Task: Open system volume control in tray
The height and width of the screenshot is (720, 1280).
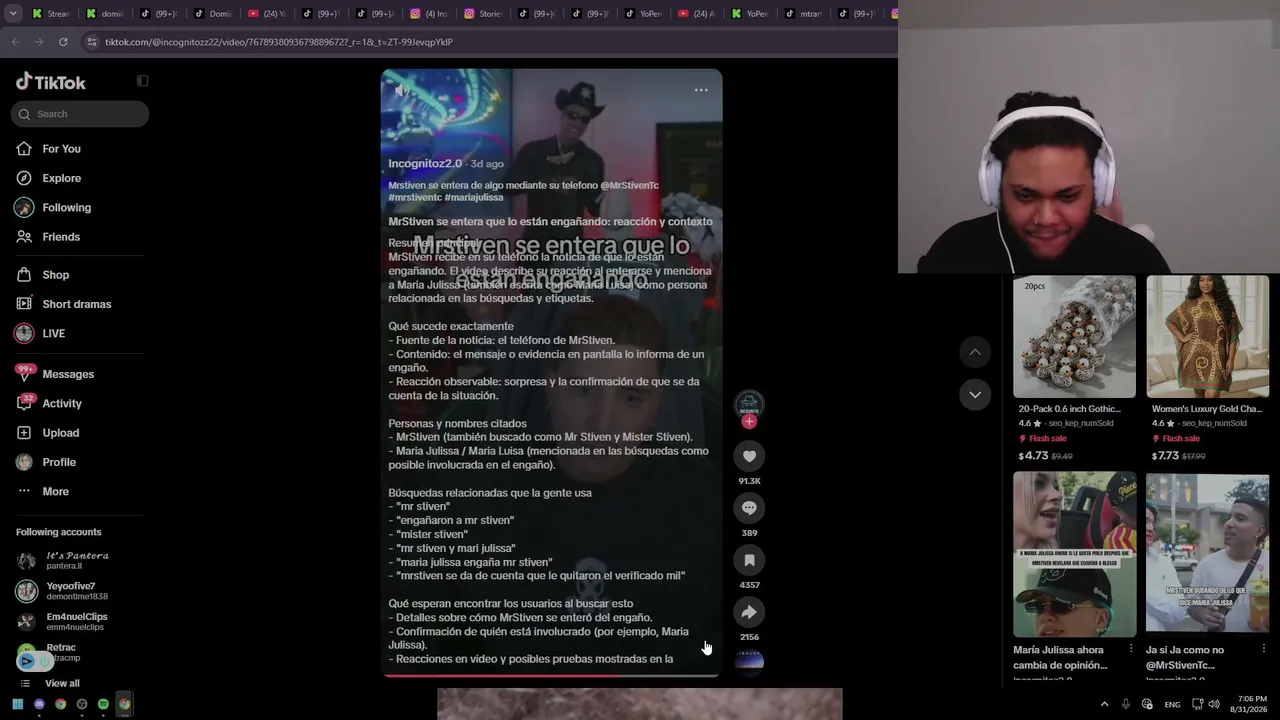Action: (x=1214, y=704)
